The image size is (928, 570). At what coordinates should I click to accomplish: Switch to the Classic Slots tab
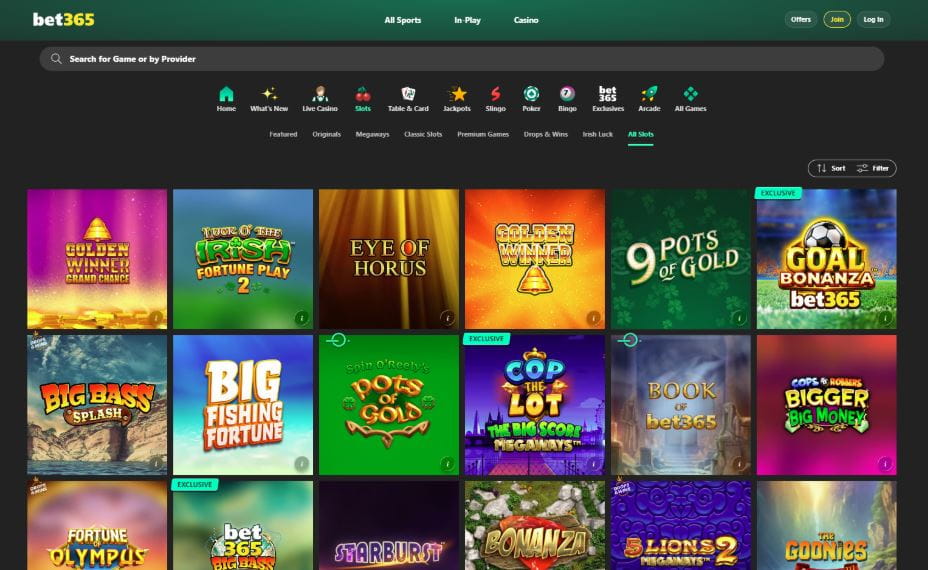pos(423,134)
